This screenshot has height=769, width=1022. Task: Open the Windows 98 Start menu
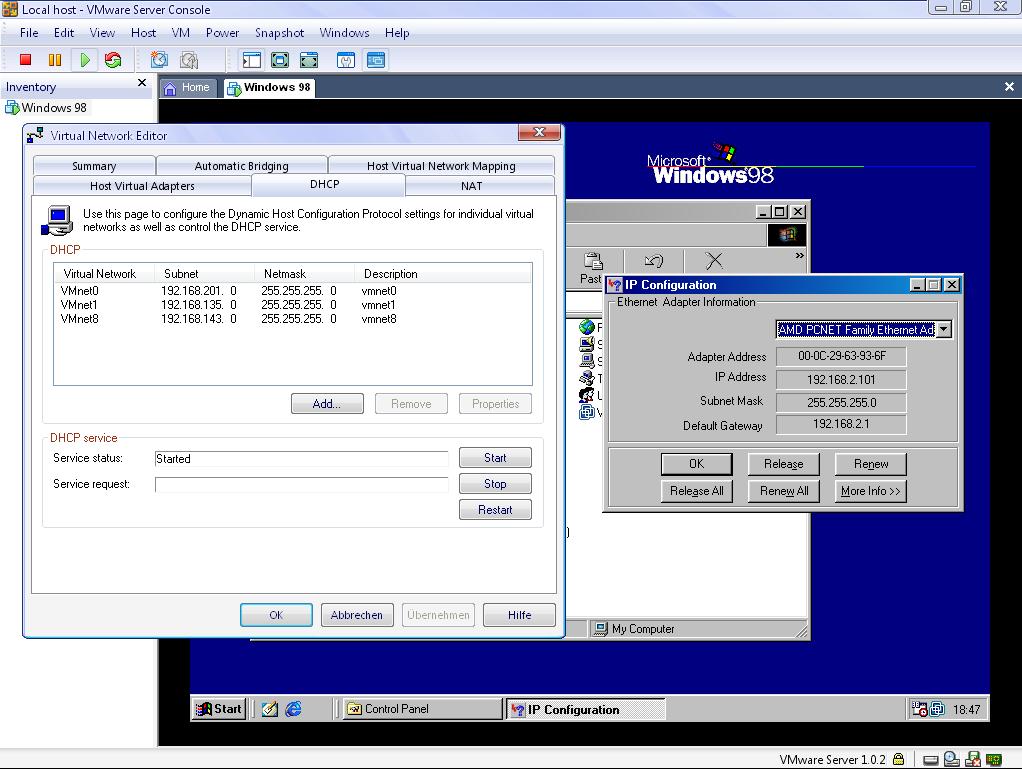218,709
